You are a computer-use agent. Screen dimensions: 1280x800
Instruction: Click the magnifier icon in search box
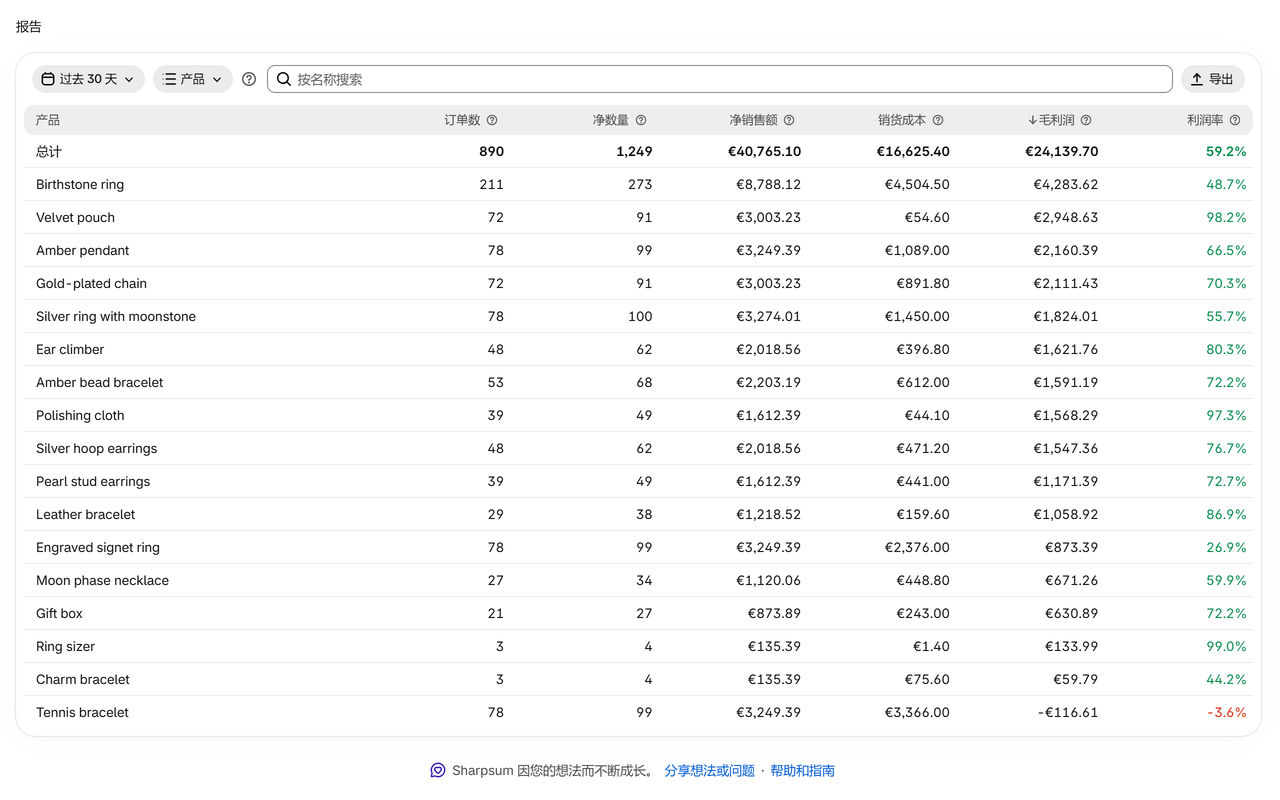pos(284,79)
